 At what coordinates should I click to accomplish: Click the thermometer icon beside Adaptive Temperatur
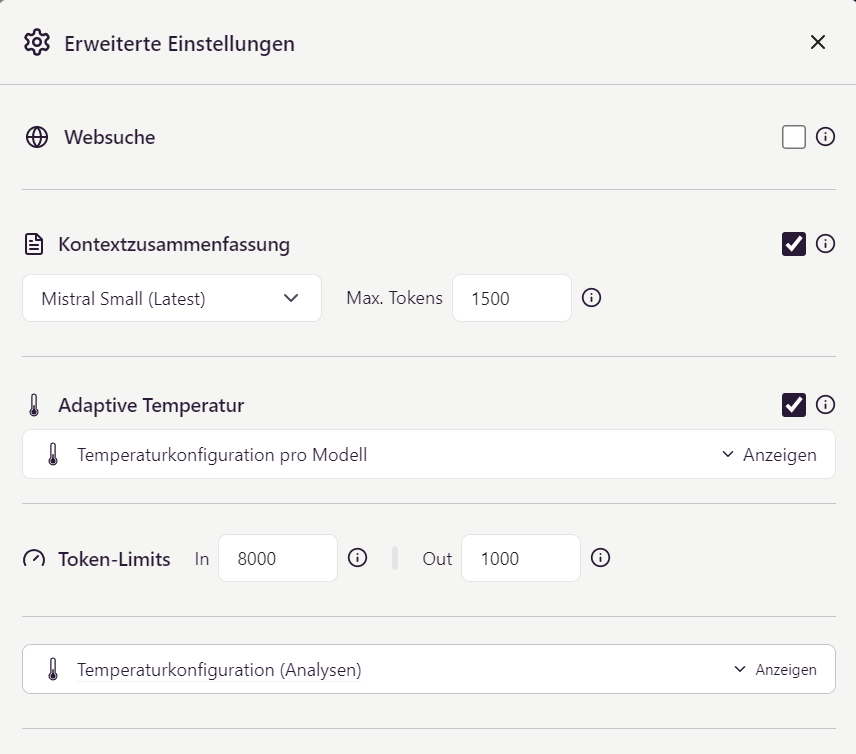pyautogui.click(x=34, y=405)
